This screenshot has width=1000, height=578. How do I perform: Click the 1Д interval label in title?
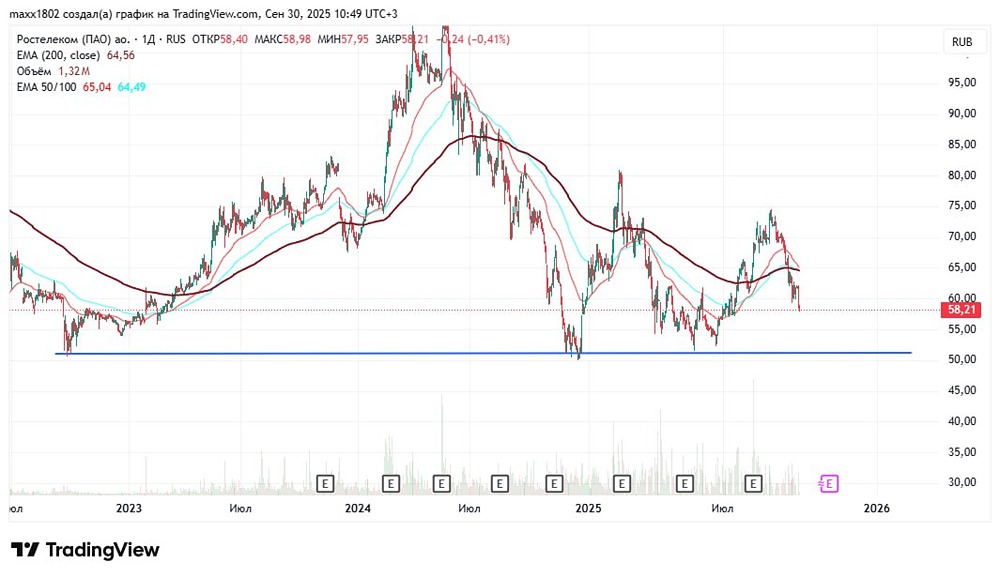point(149,40)
